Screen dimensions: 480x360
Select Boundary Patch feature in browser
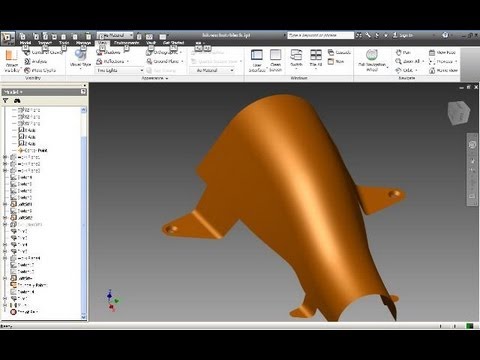point(29,285)
